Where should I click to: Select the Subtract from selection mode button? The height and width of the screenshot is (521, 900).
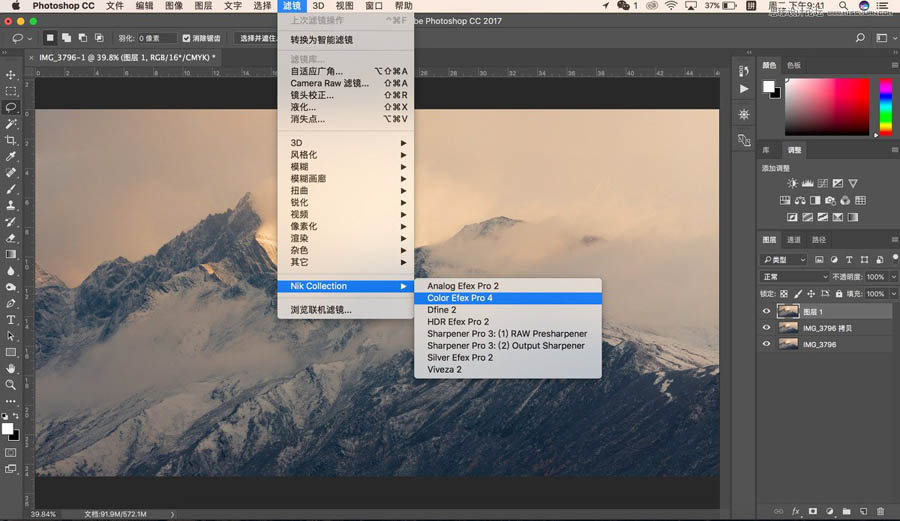[83, 38]
